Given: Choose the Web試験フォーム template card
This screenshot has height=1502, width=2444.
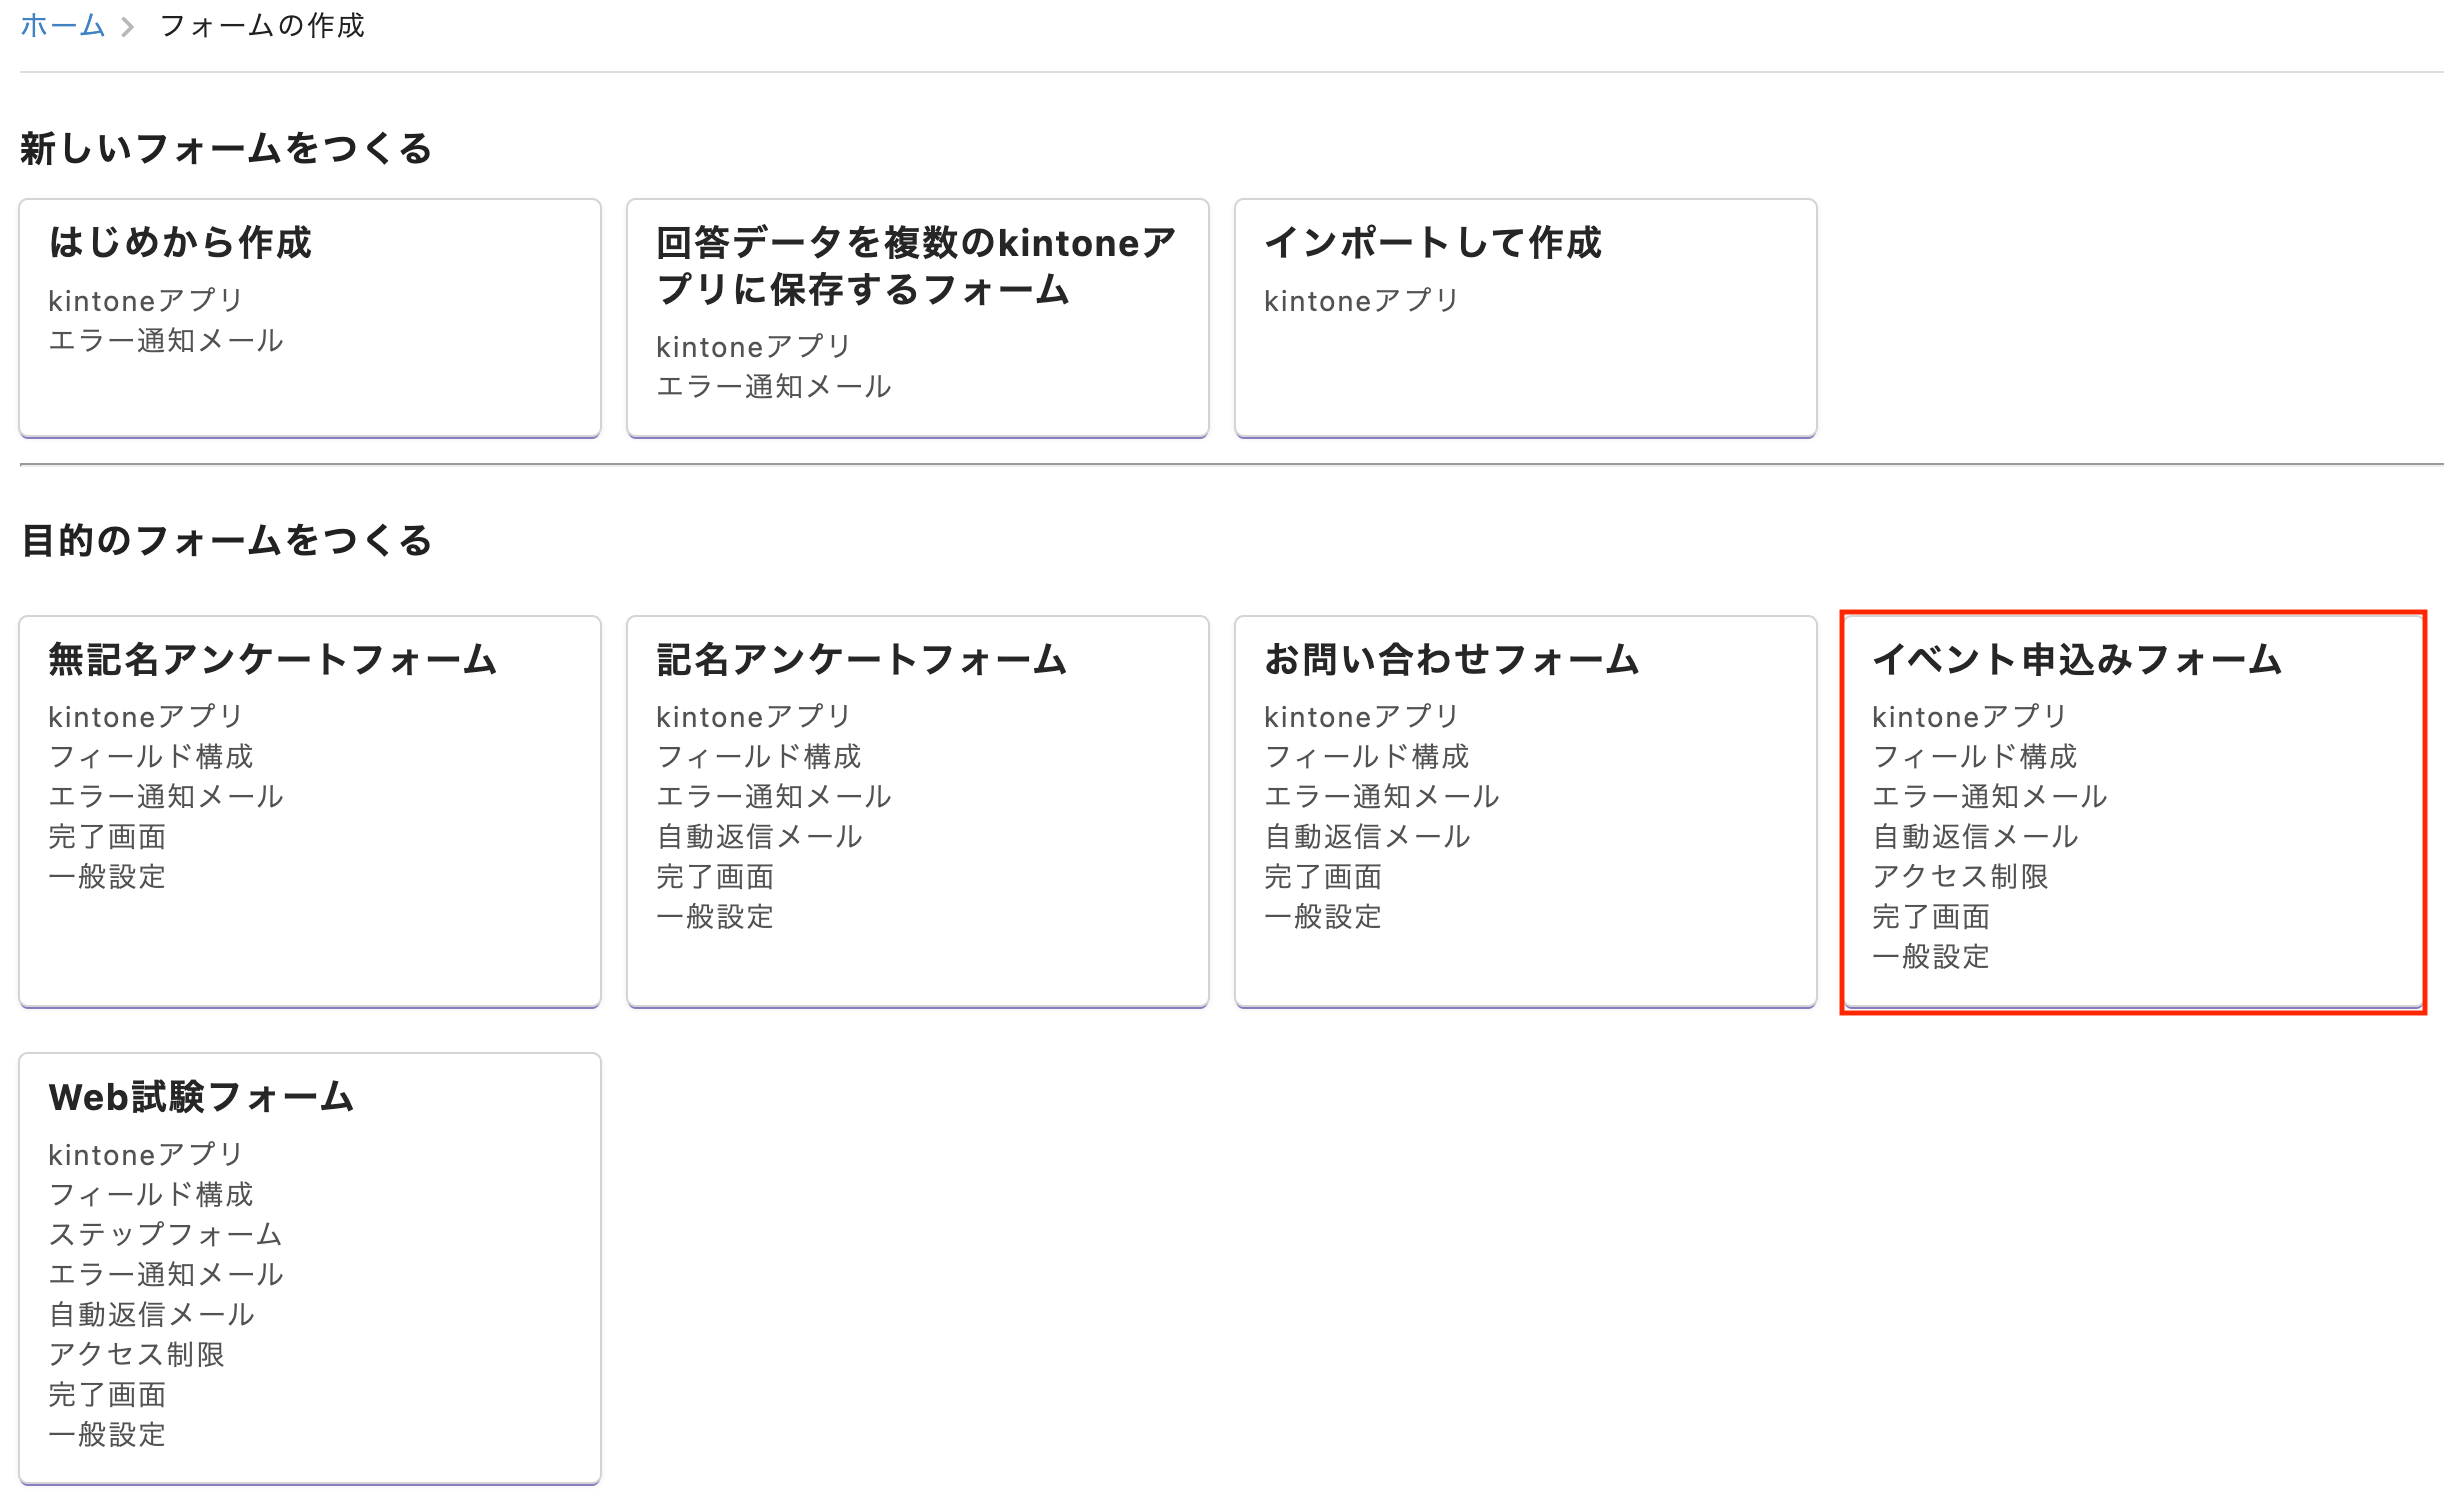Looking at the screenshot, I should (310, 1269).
